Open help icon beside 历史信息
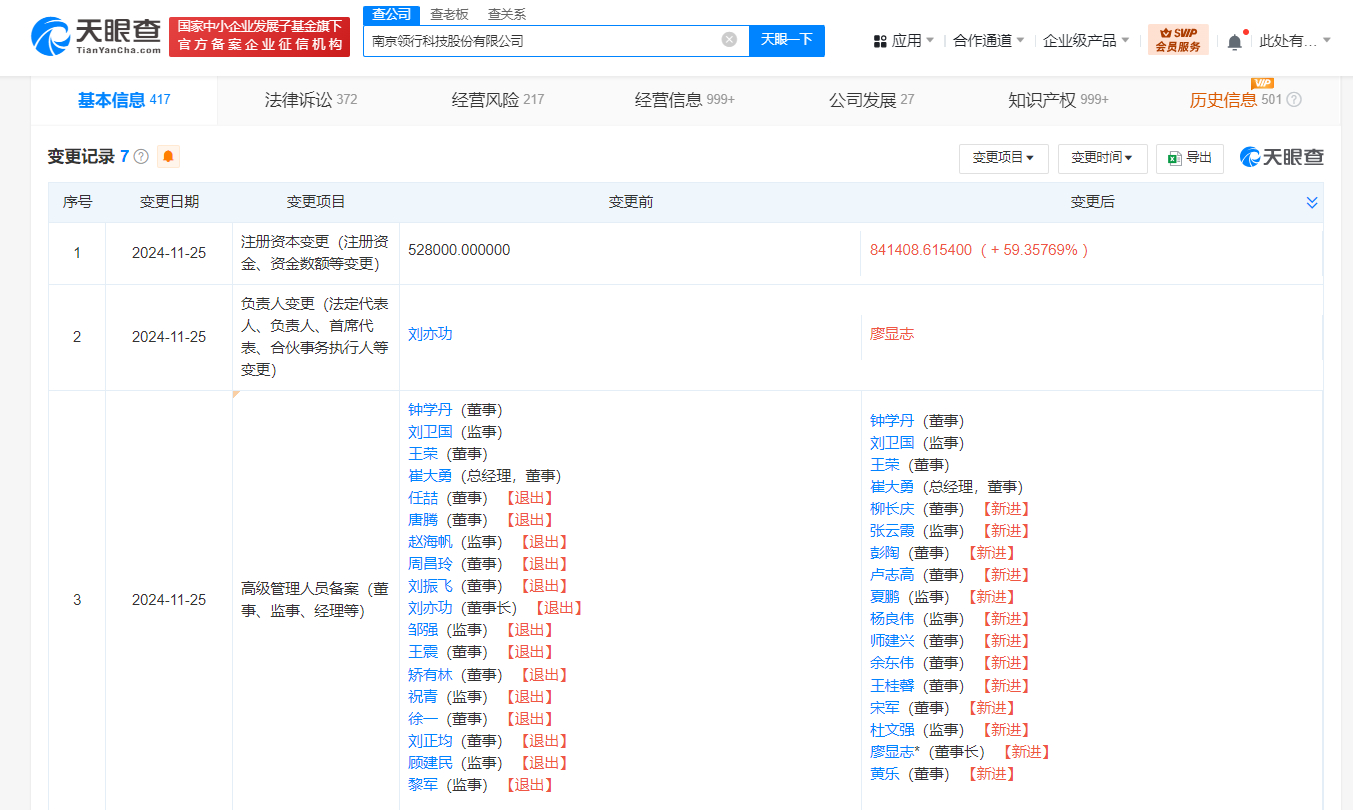Screen dimensions: 1353x810 (x=1294, y=100)
